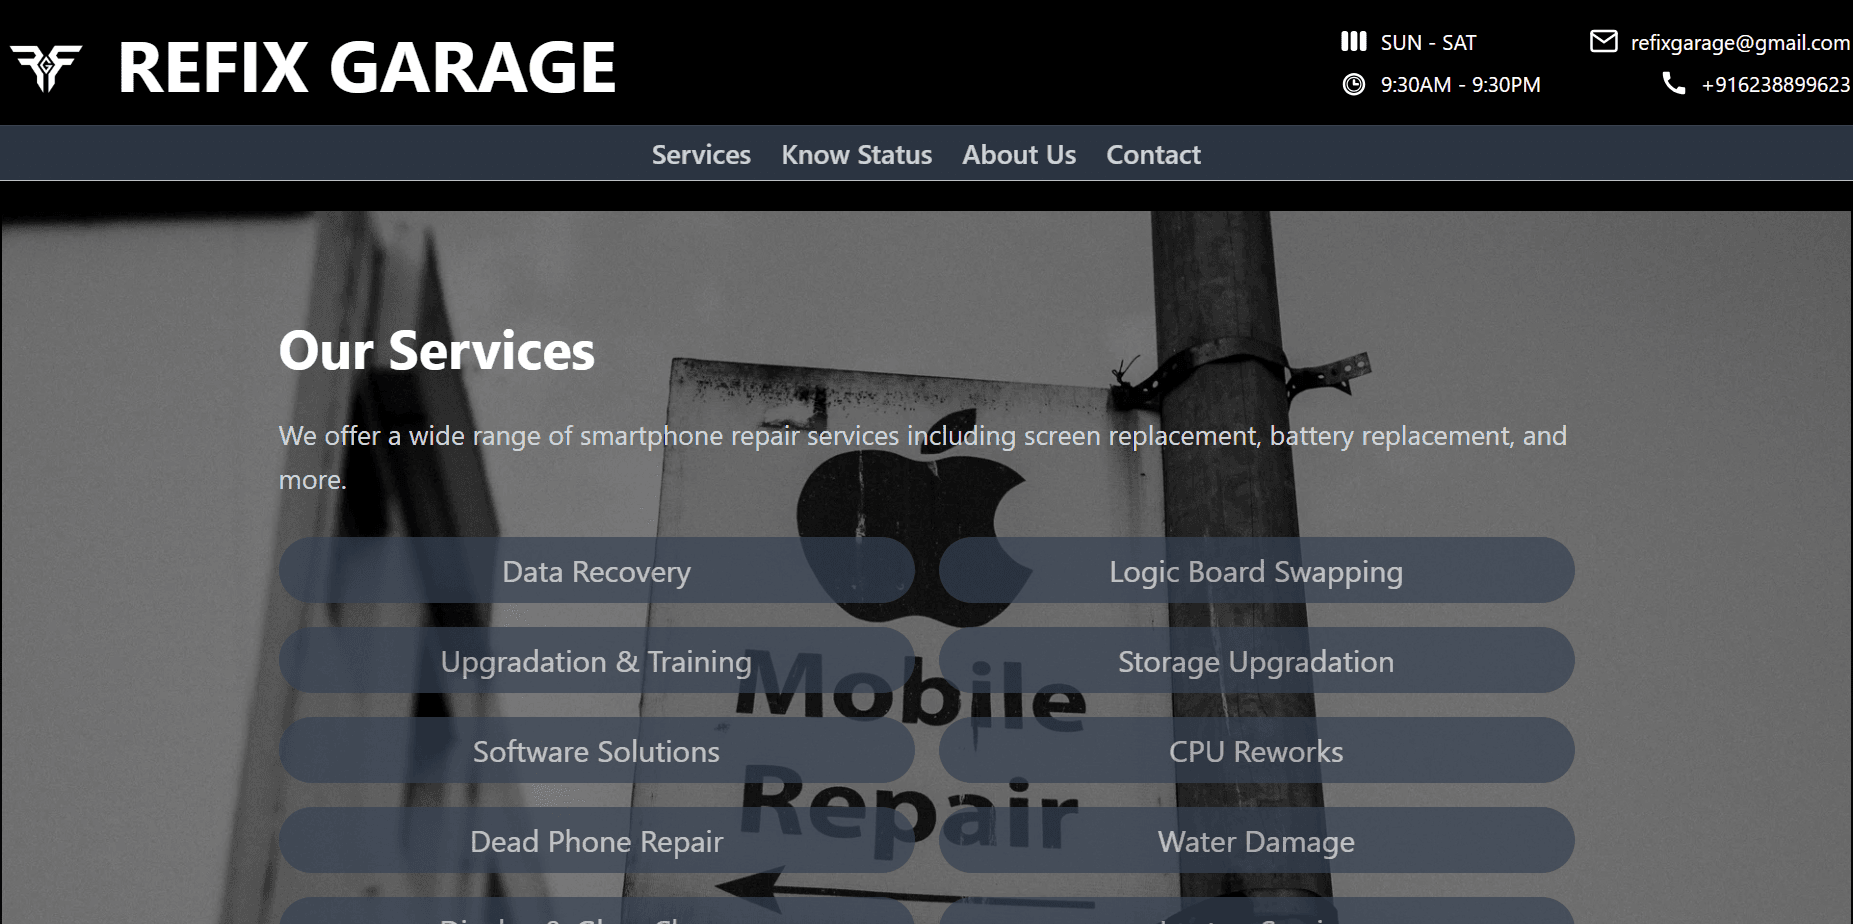The image size is (1853, 924).
Task: Pick the Water Damage service
Action: (x=1256, y=841)
